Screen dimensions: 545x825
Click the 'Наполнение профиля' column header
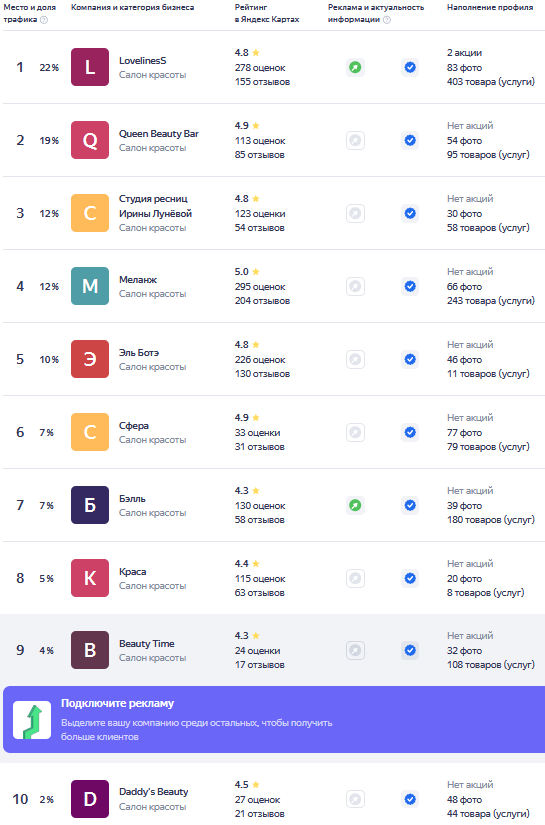pos(490,7)
